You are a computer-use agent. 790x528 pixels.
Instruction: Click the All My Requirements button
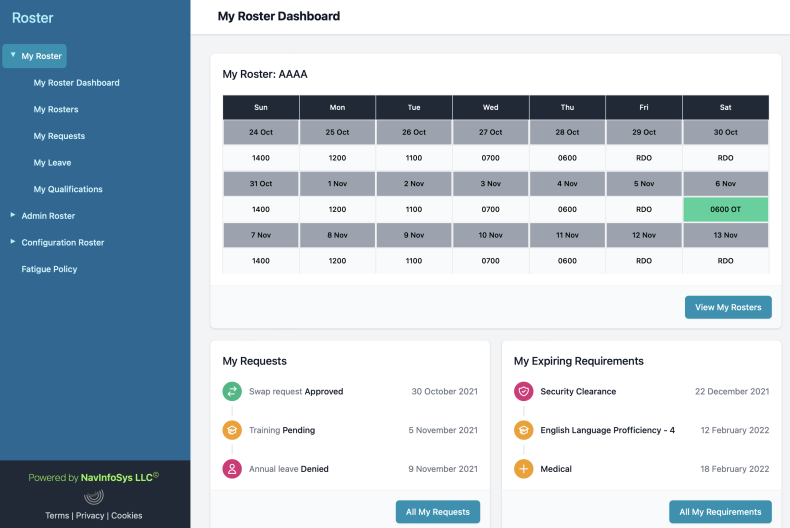click(x=720, y=512)
